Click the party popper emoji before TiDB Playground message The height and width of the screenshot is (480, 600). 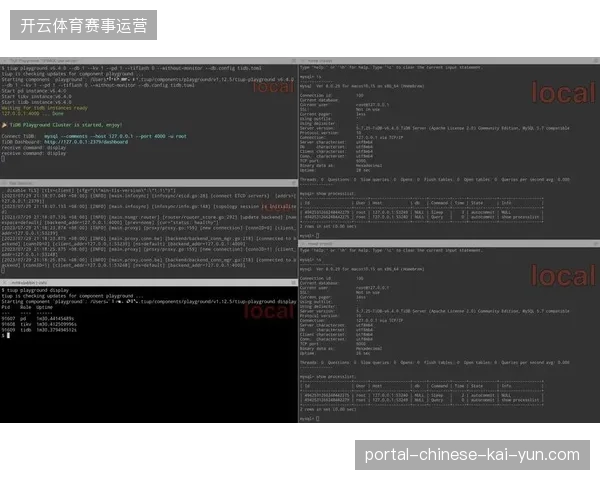[x=4, y=125]
